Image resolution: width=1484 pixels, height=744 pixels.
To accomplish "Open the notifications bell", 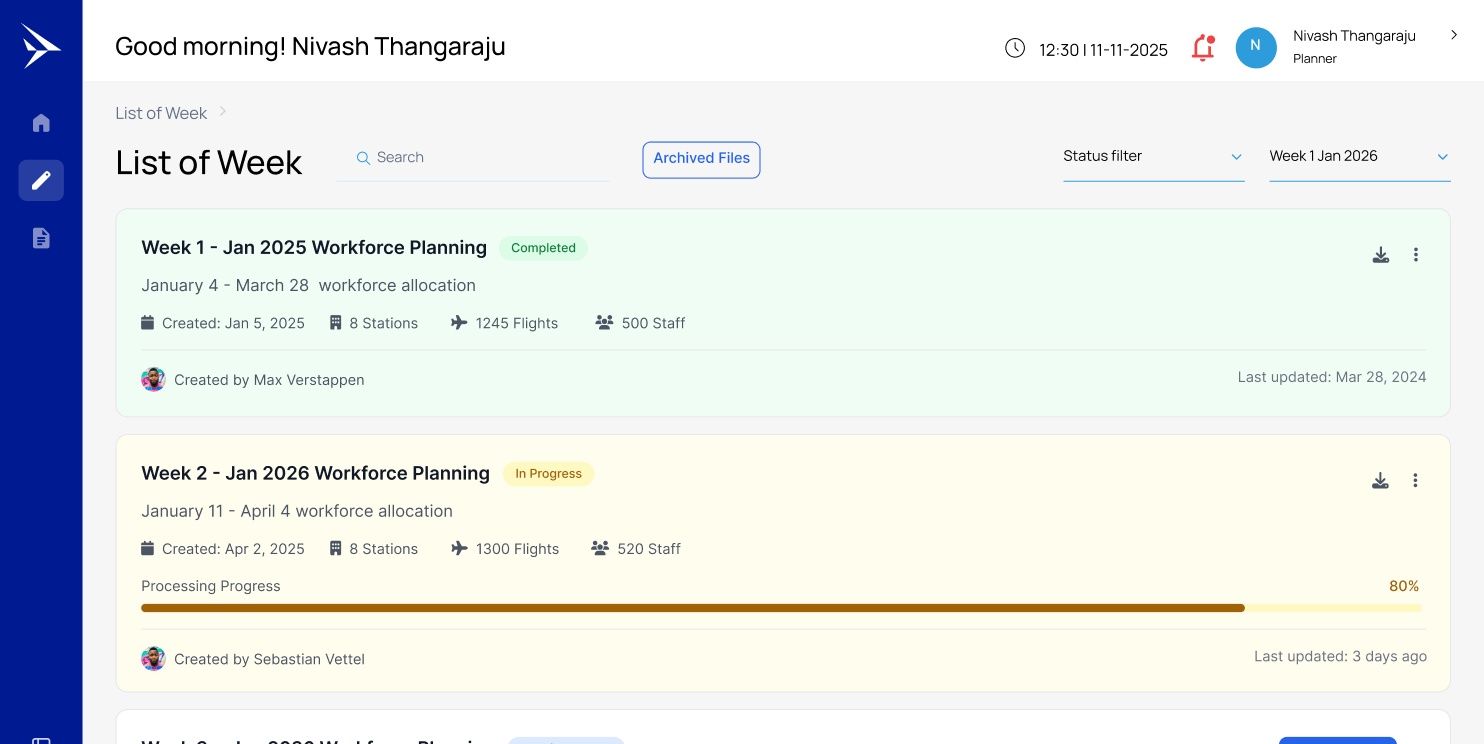I will (1203, 47).
